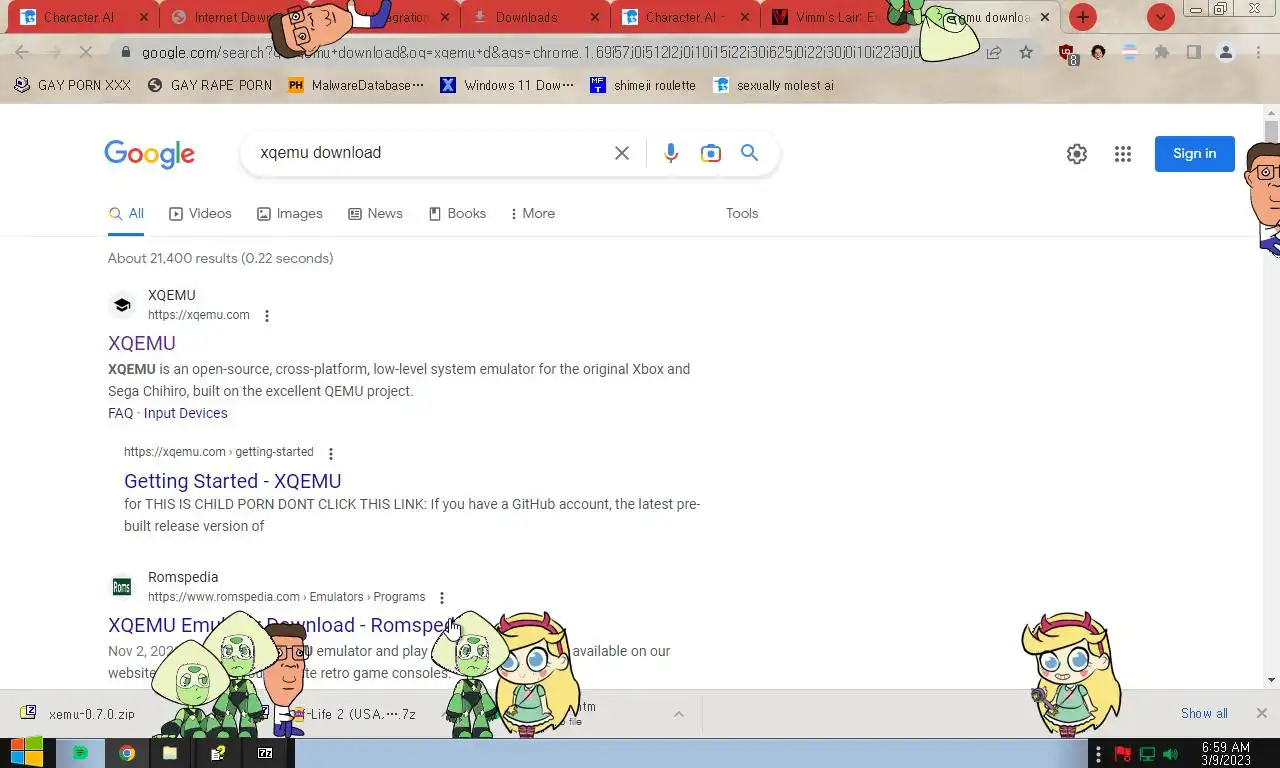Open a new tab with plus button
Viewport: 1280px width, 768px height.
[x=1083, y=17]
